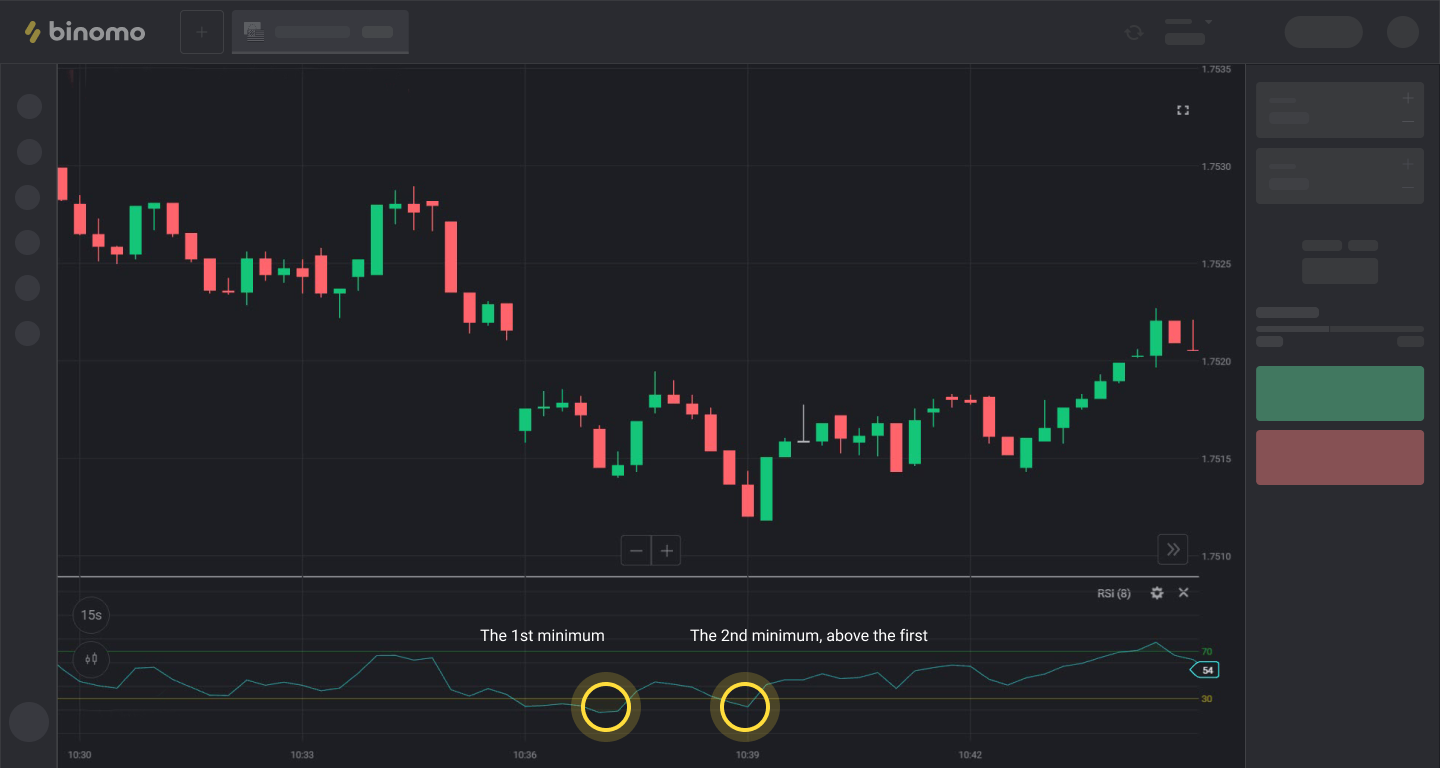
Task: Place a down trade with red button
Action: coord(1340,457)
